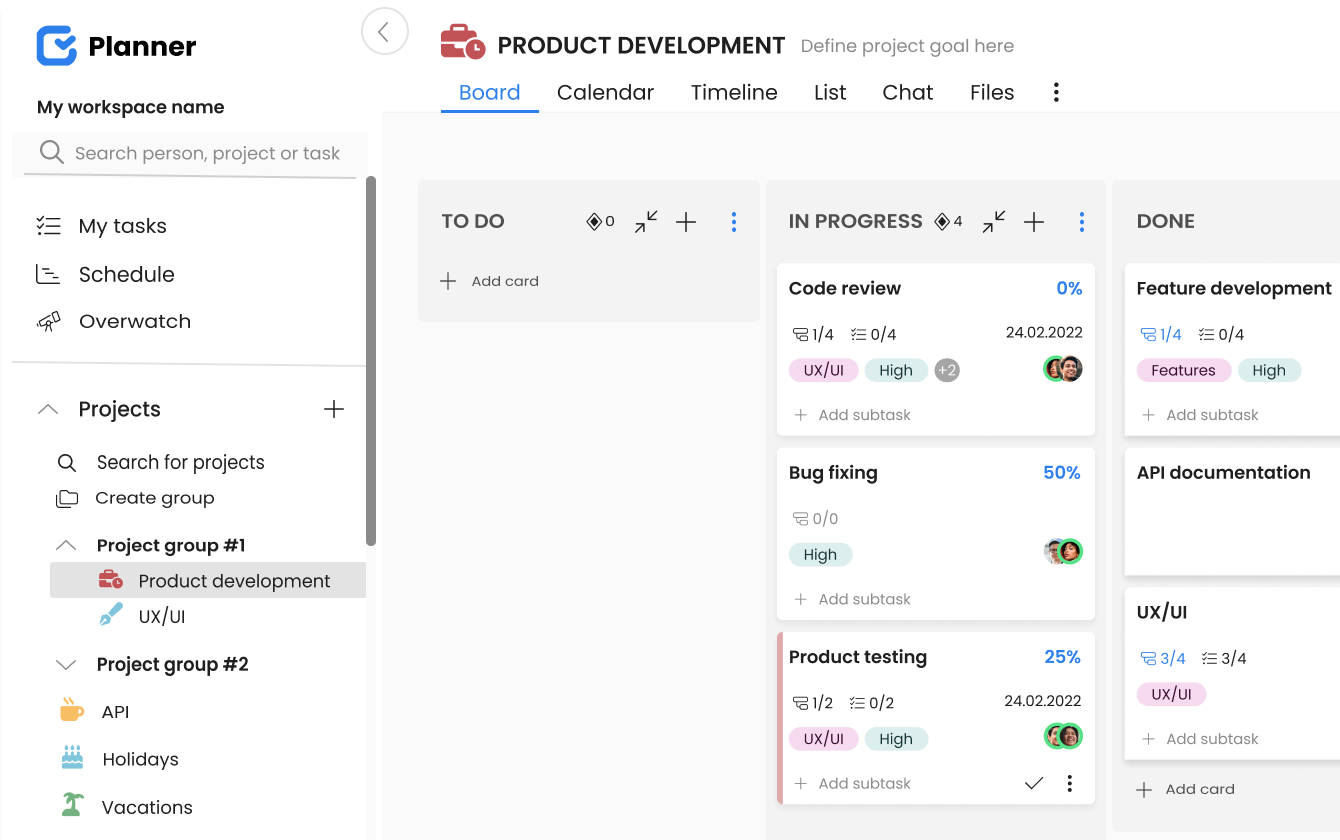Click Code review assignee avatars
Screen dimensions: 1340x840
(1064, 369)
